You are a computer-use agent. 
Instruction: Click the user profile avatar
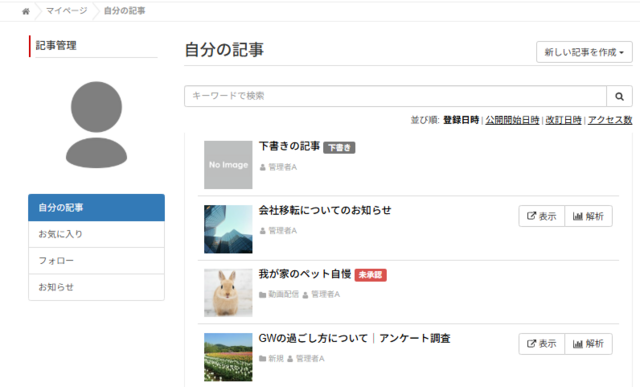96,125
